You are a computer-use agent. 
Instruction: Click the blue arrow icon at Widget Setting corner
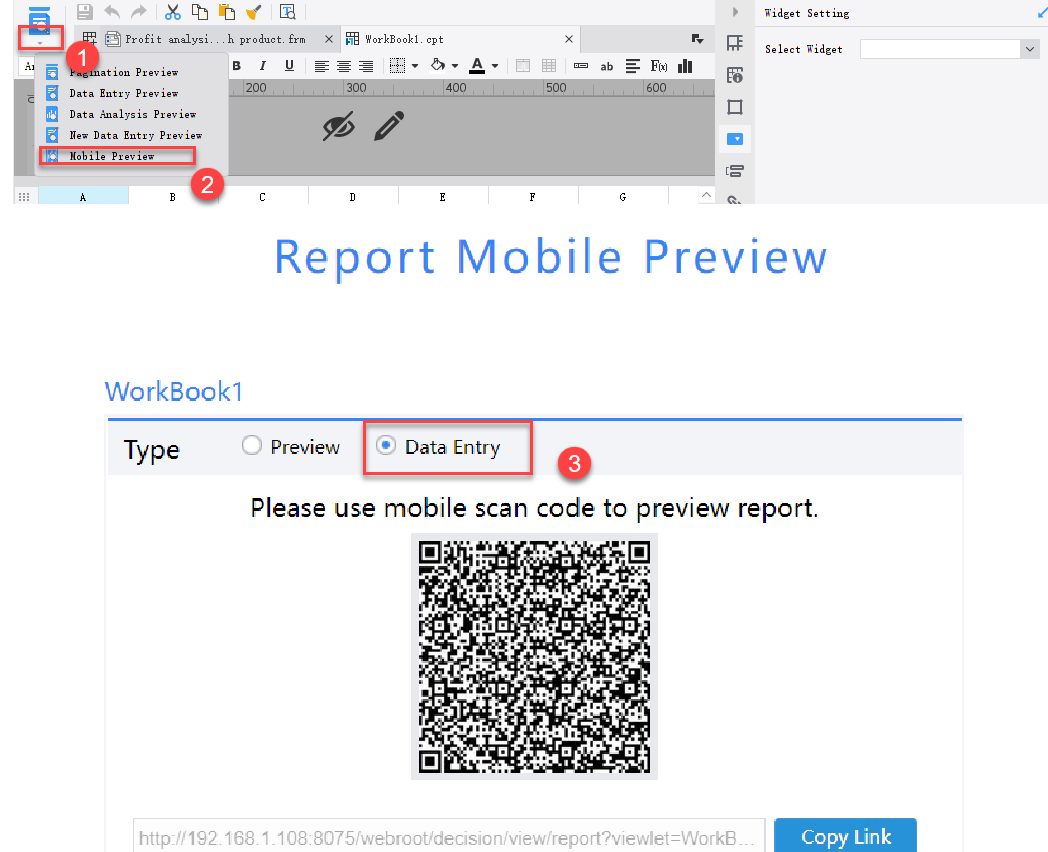pos(1041,12)
